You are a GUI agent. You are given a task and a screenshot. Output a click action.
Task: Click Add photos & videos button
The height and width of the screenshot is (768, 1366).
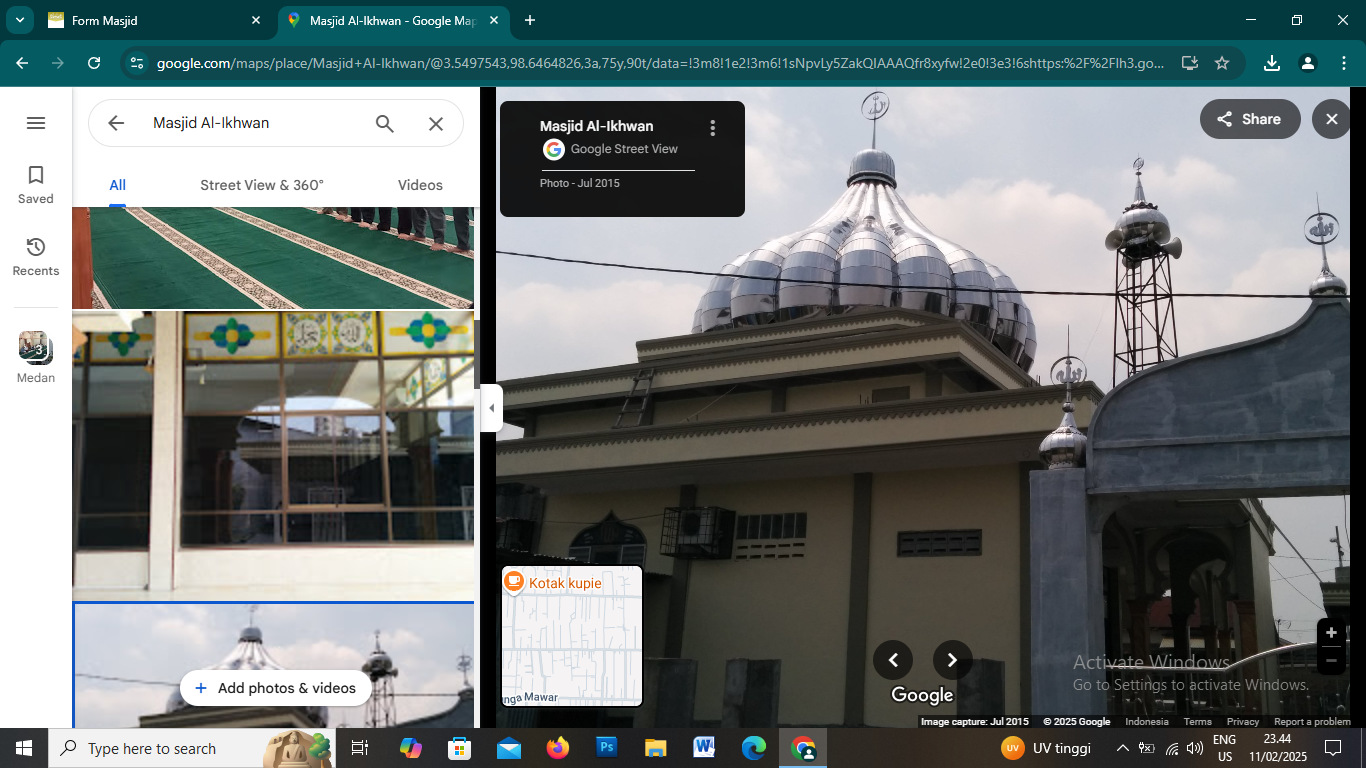275,688
